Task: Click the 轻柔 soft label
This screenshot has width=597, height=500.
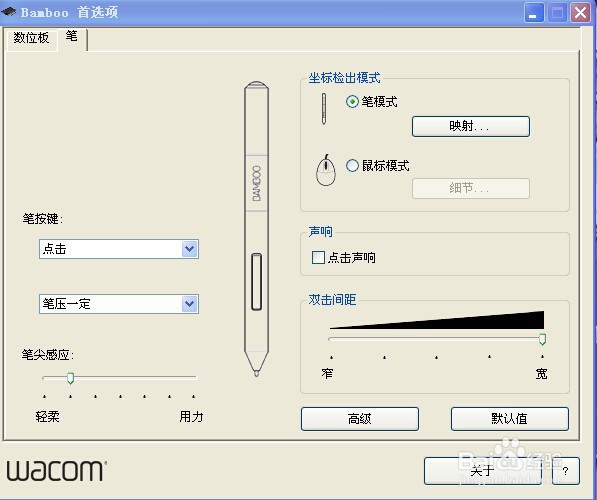Action: [48, 416]
